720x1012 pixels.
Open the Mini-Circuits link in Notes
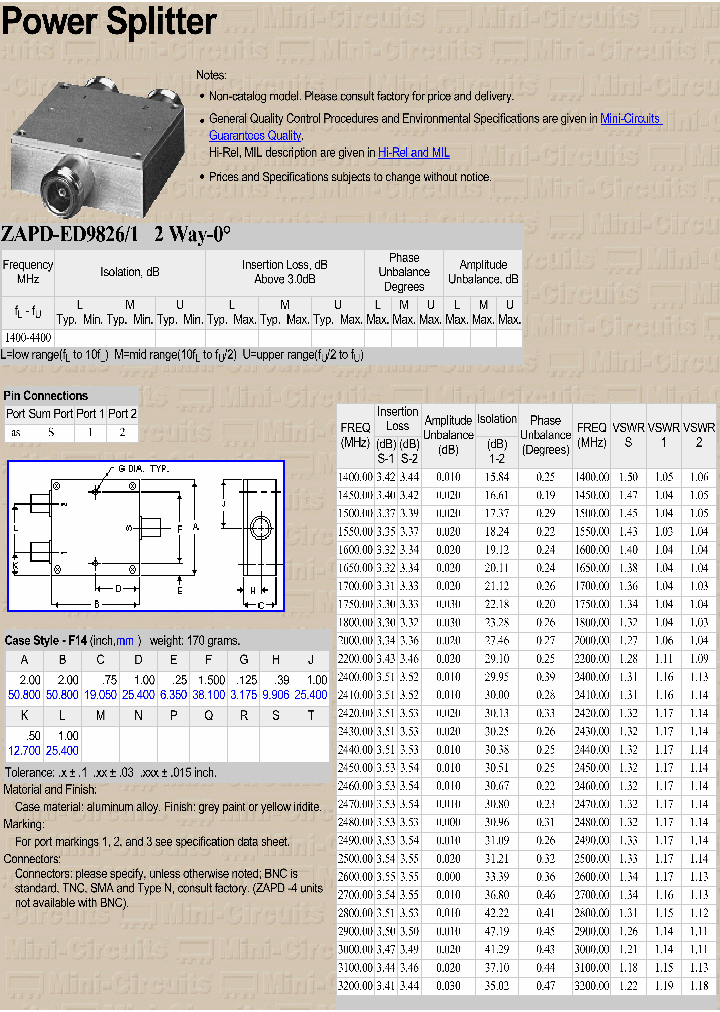pos(630,119)
